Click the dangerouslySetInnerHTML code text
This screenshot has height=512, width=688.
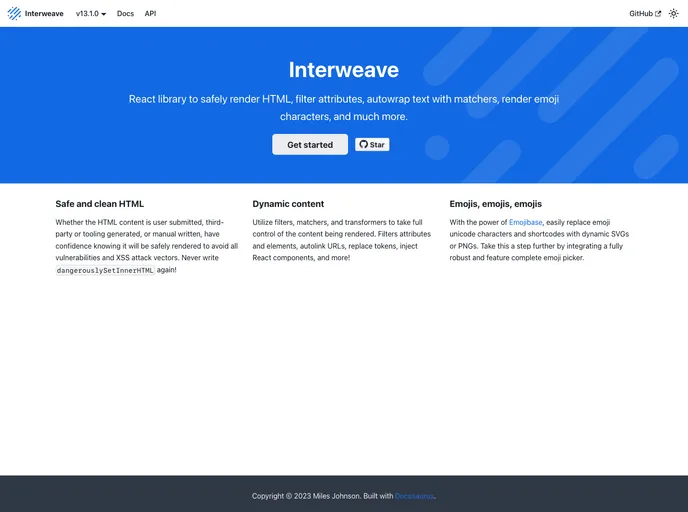click(x=105, y=270)
